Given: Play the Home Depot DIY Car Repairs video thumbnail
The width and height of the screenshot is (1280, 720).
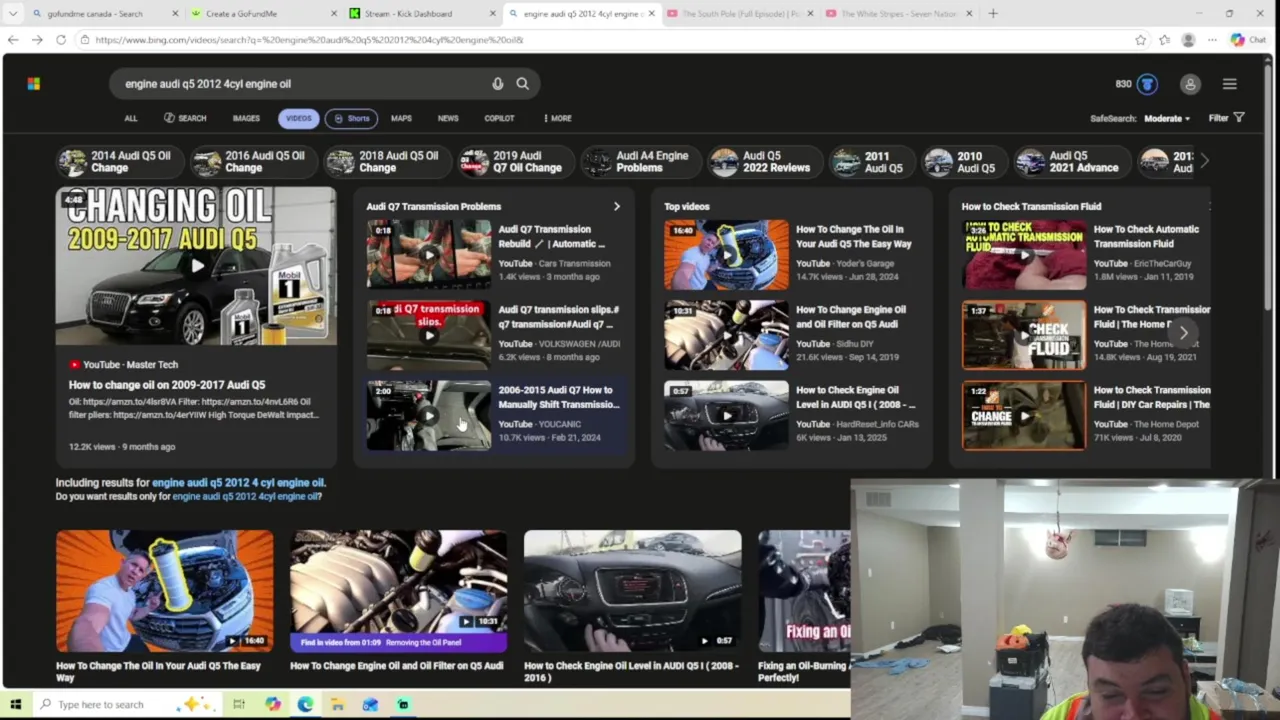Looking at the screenshot, I should click(x=1023, y=415).
